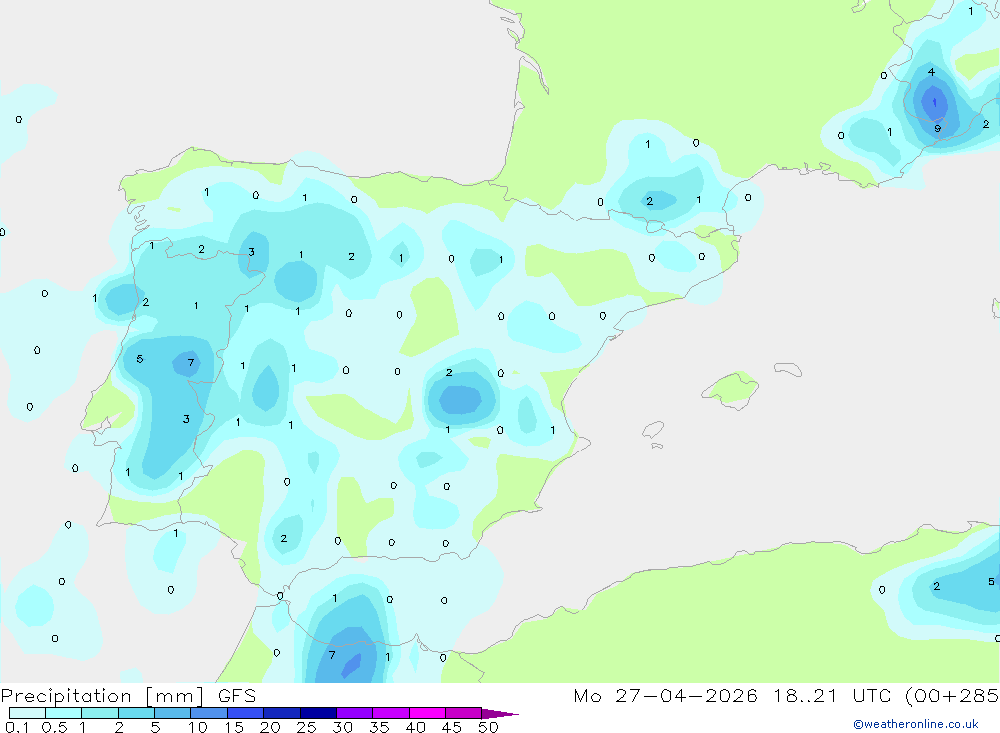Image resolution: width=1000 pixels, height=733 pixels.
Task: Click the '4' precipitation value on the map
Action: (931, 72)
